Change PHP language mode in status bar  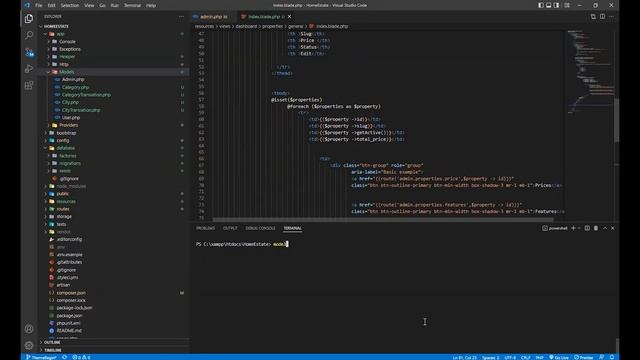540,357
